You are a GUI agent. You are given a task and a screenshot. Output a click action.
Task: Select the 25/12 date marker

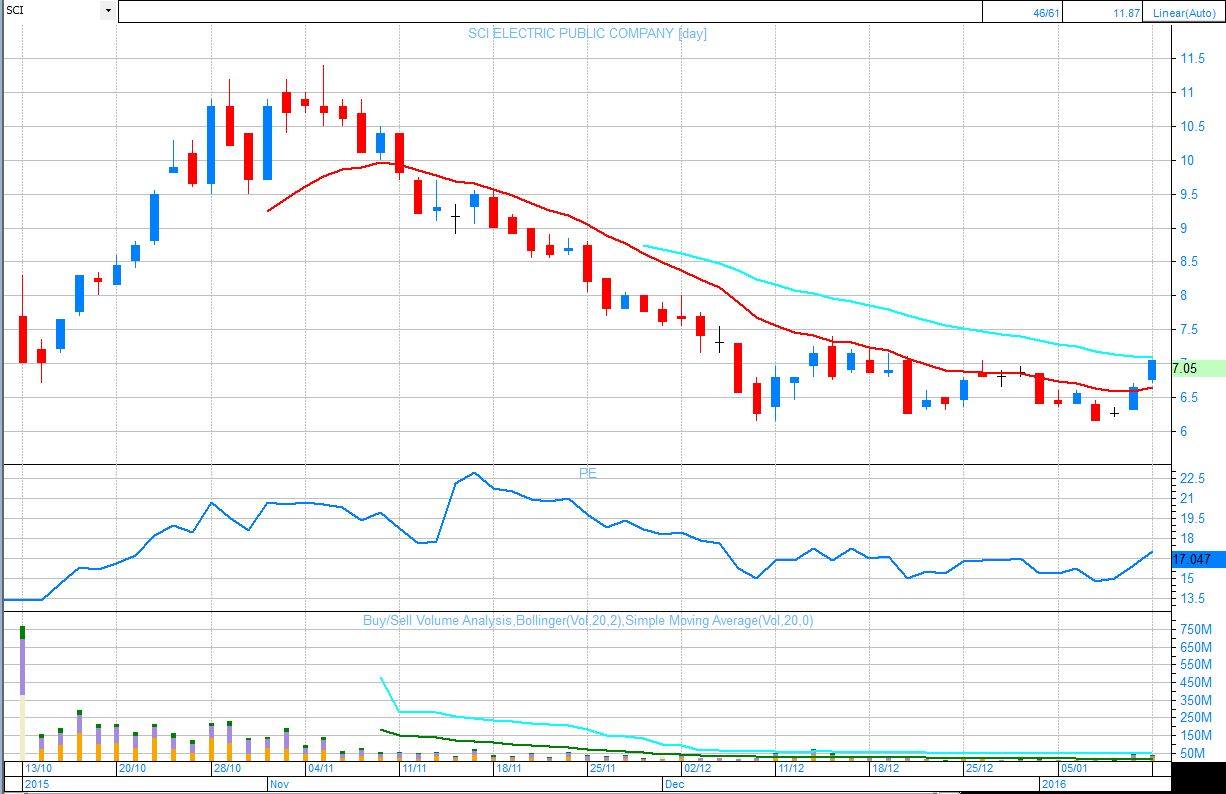pos(979,768)
